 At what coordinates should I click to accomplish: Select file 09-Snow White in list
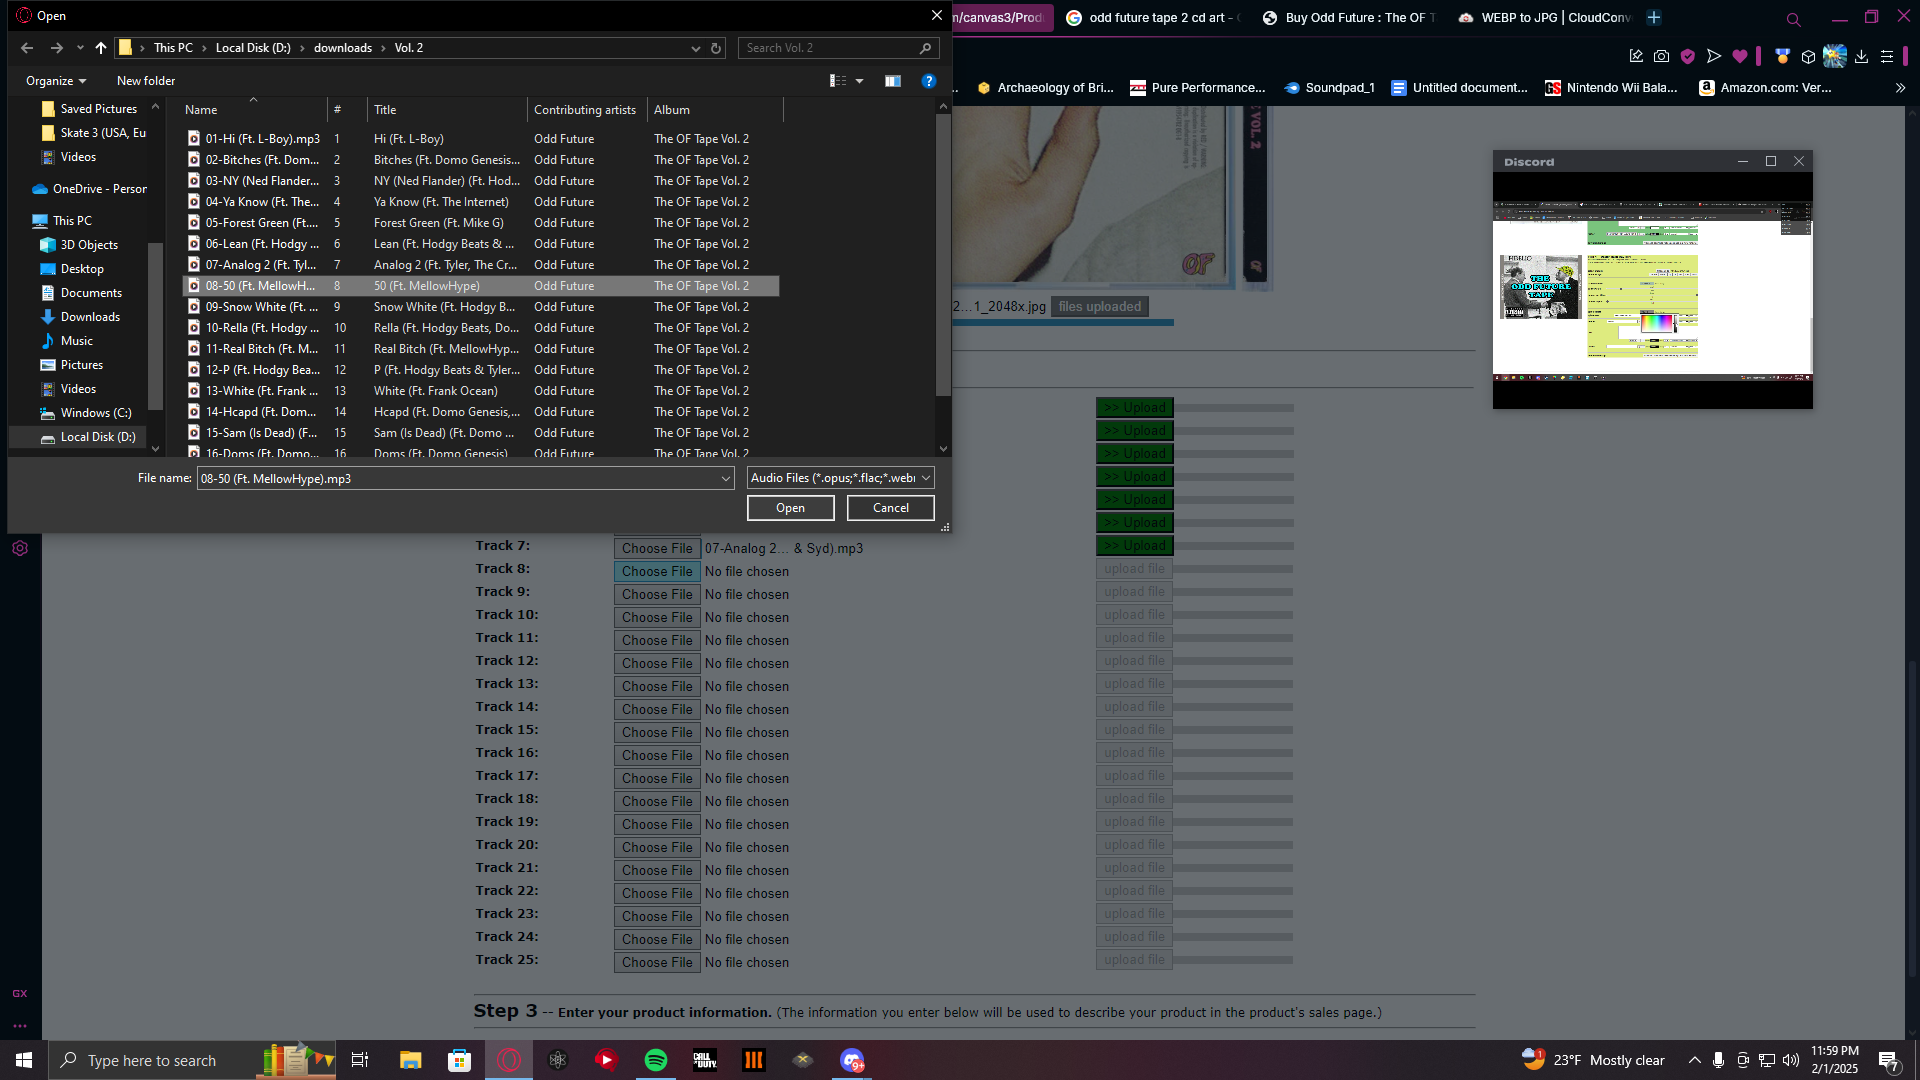pos(261,307)
